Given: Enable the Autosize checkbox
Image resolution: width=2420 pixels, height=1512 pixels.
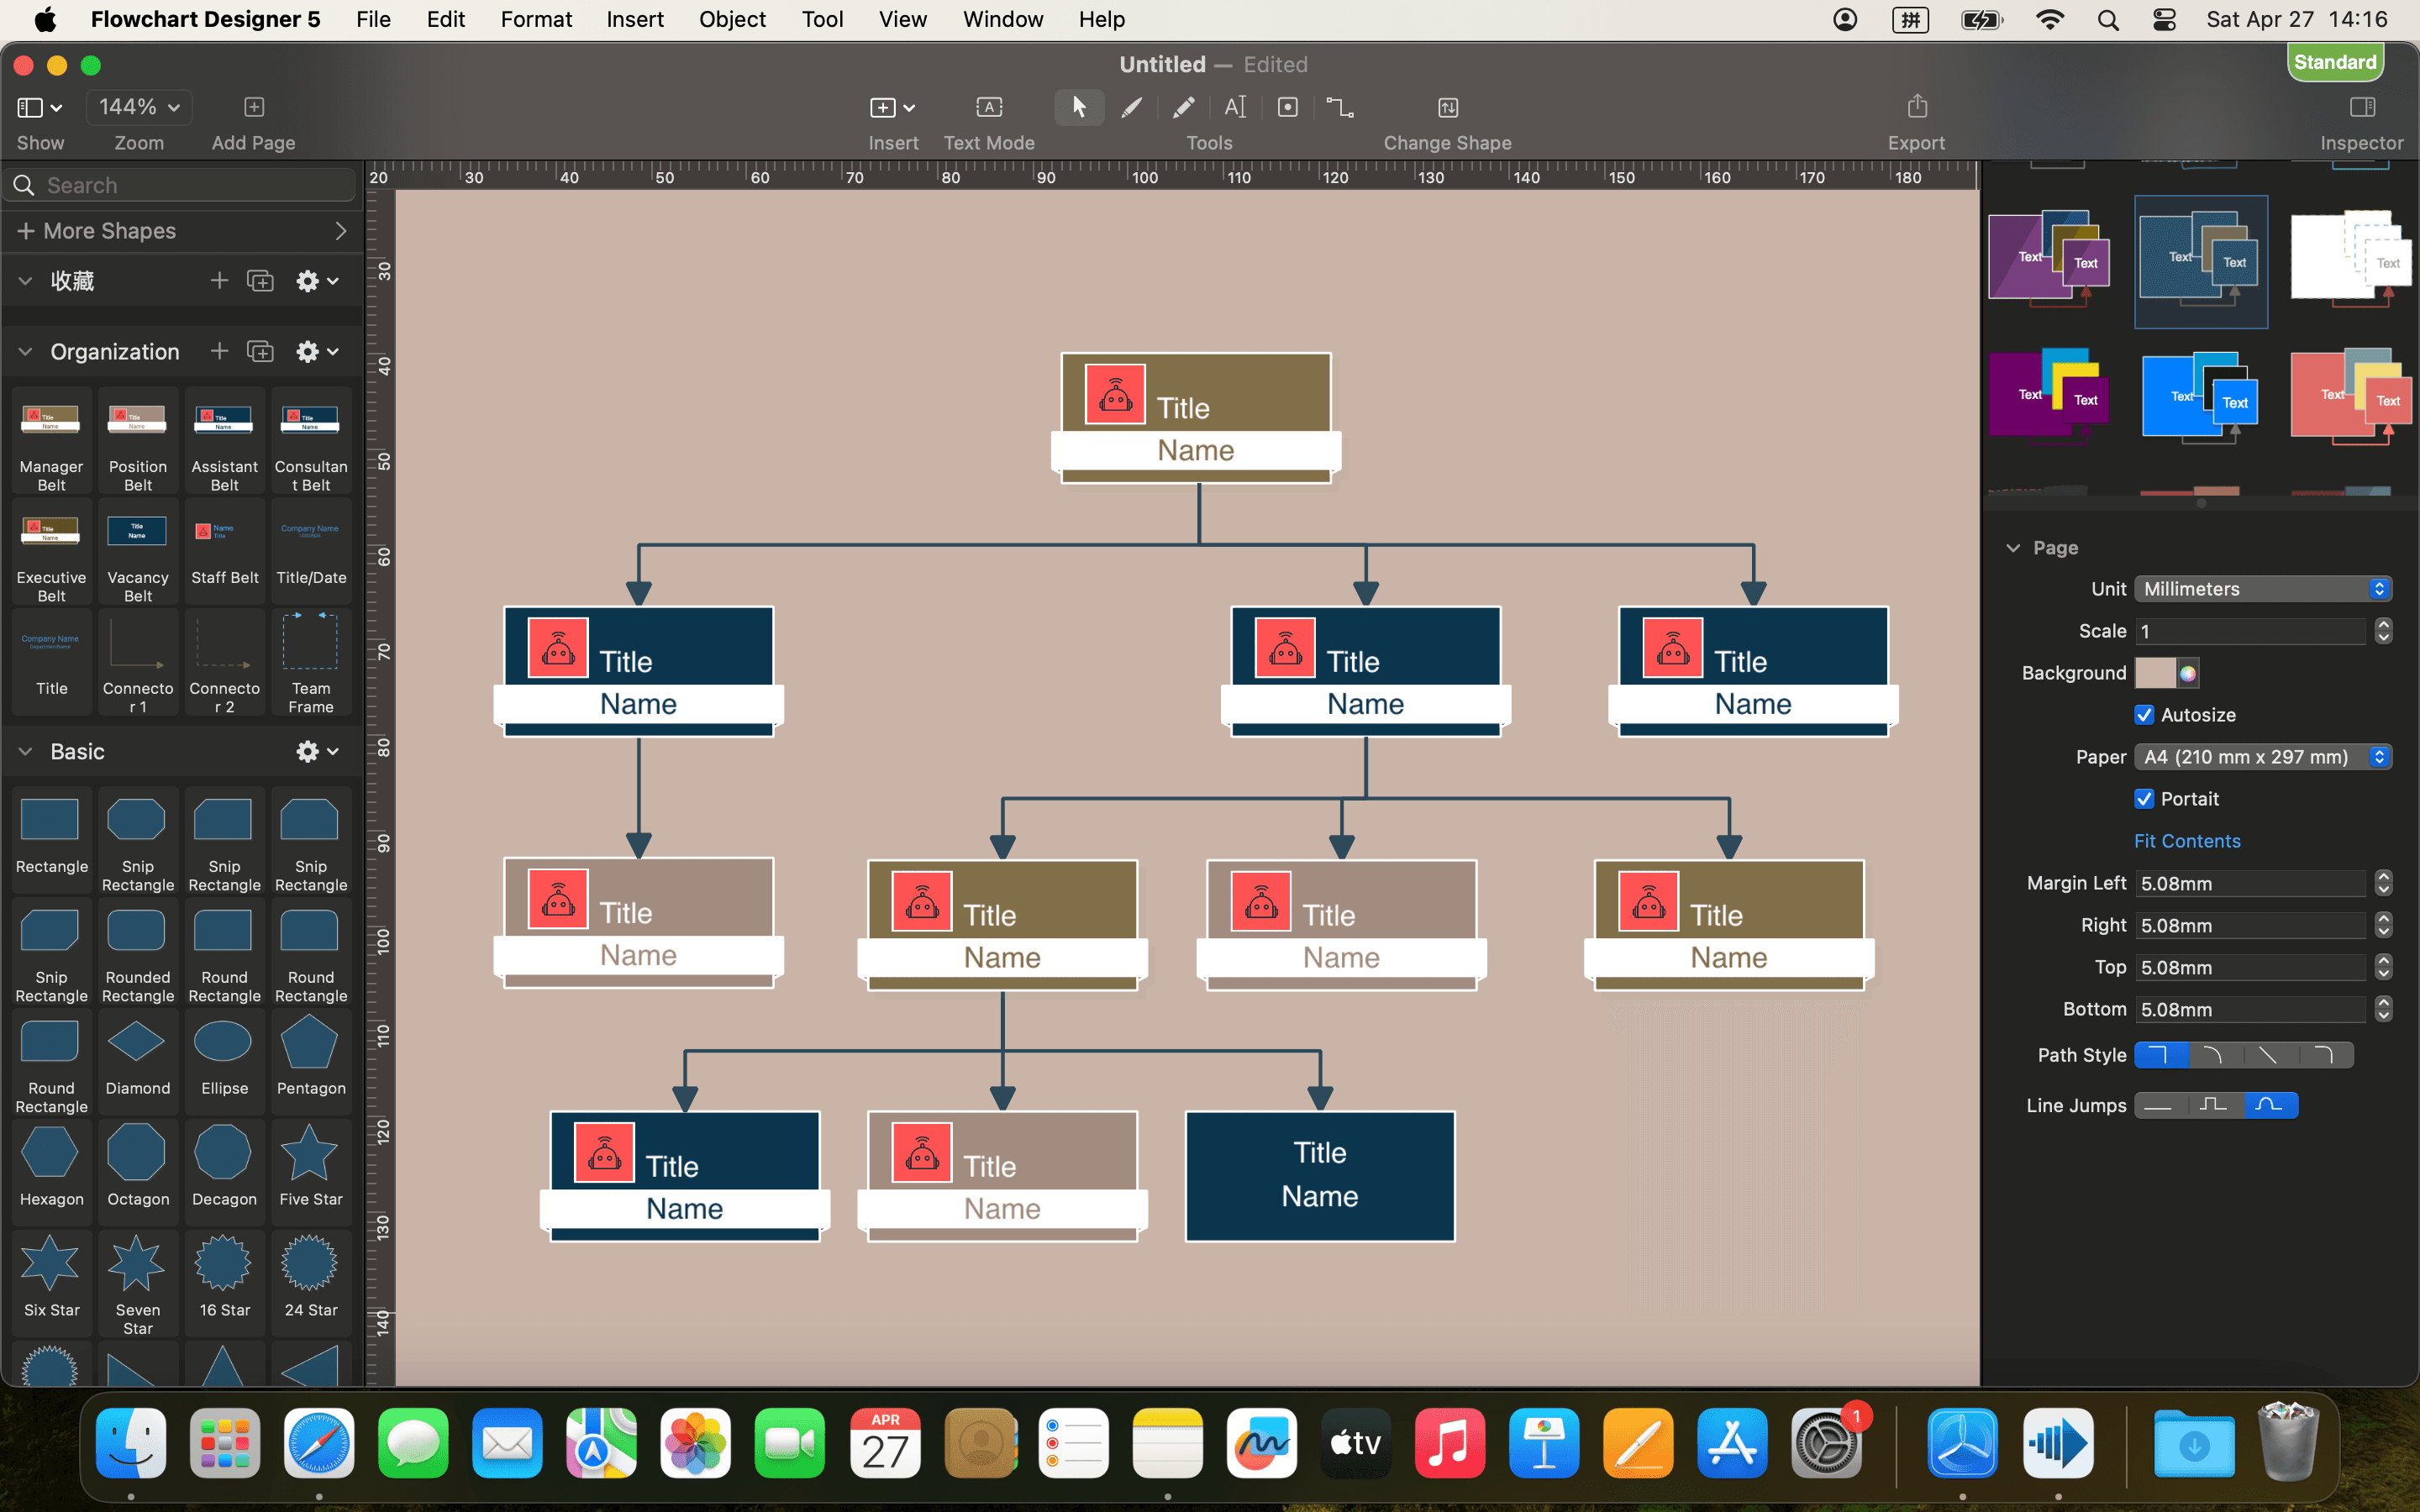Looking at the screenshot, I should pos(2144,714).
